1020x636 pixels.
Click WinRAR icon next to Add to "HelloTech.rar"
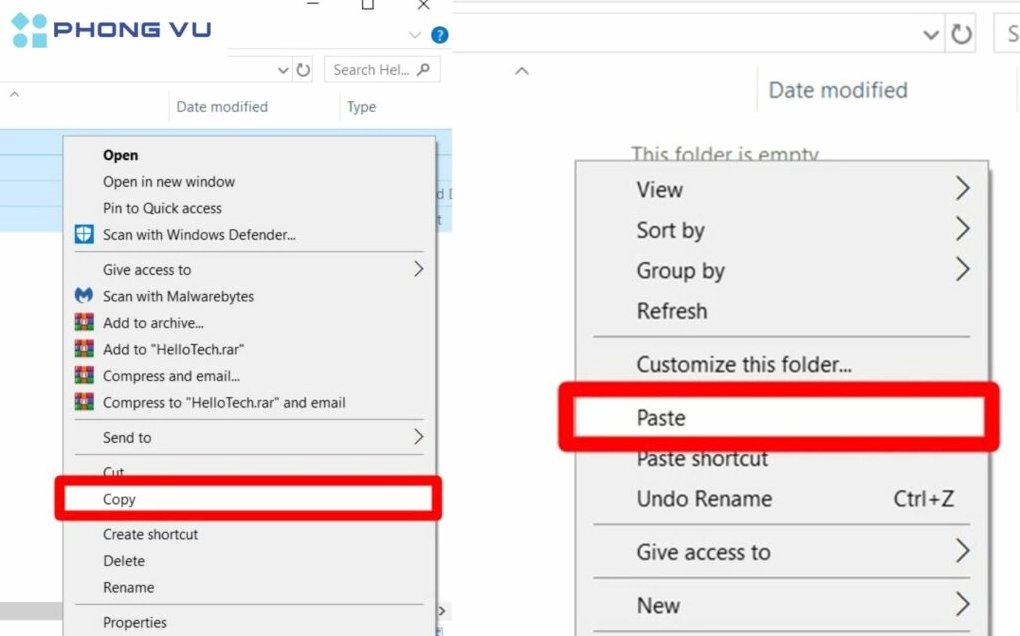(84, 349)
